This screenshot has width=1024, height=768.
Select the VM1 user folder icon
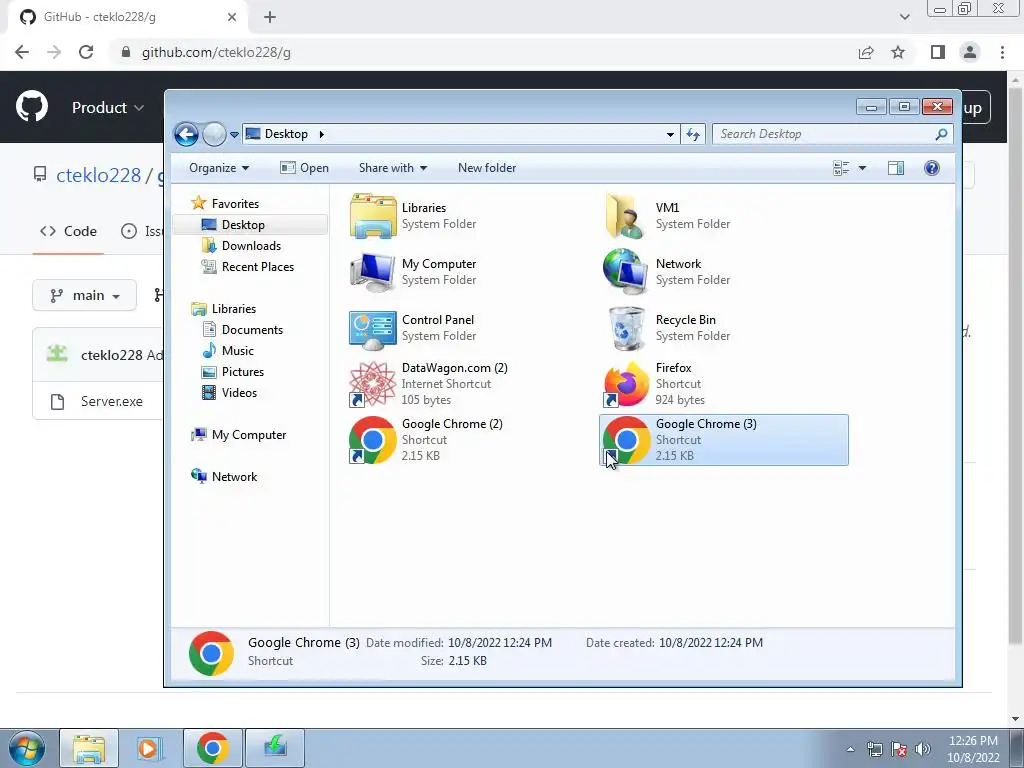point(626,216)
